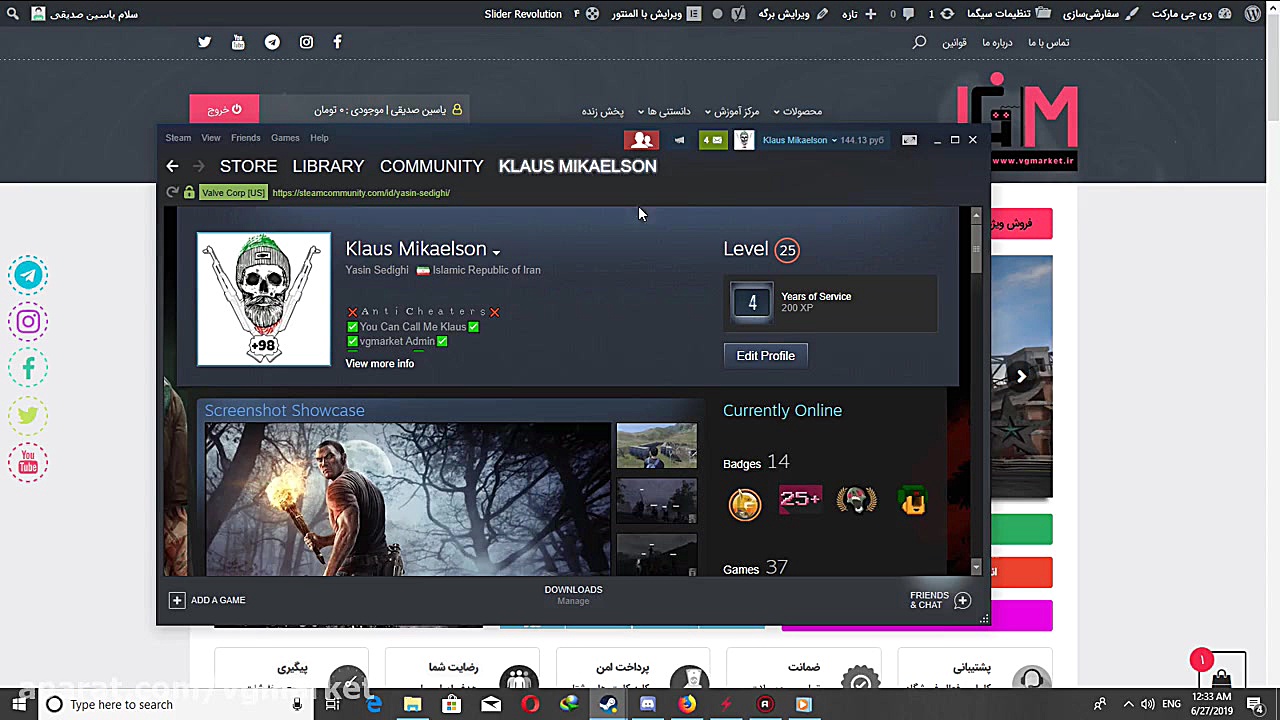This screenshot has height=720, width=1280.
Task: Open YouTube in left social sidebar
Action: coord(28,463)
